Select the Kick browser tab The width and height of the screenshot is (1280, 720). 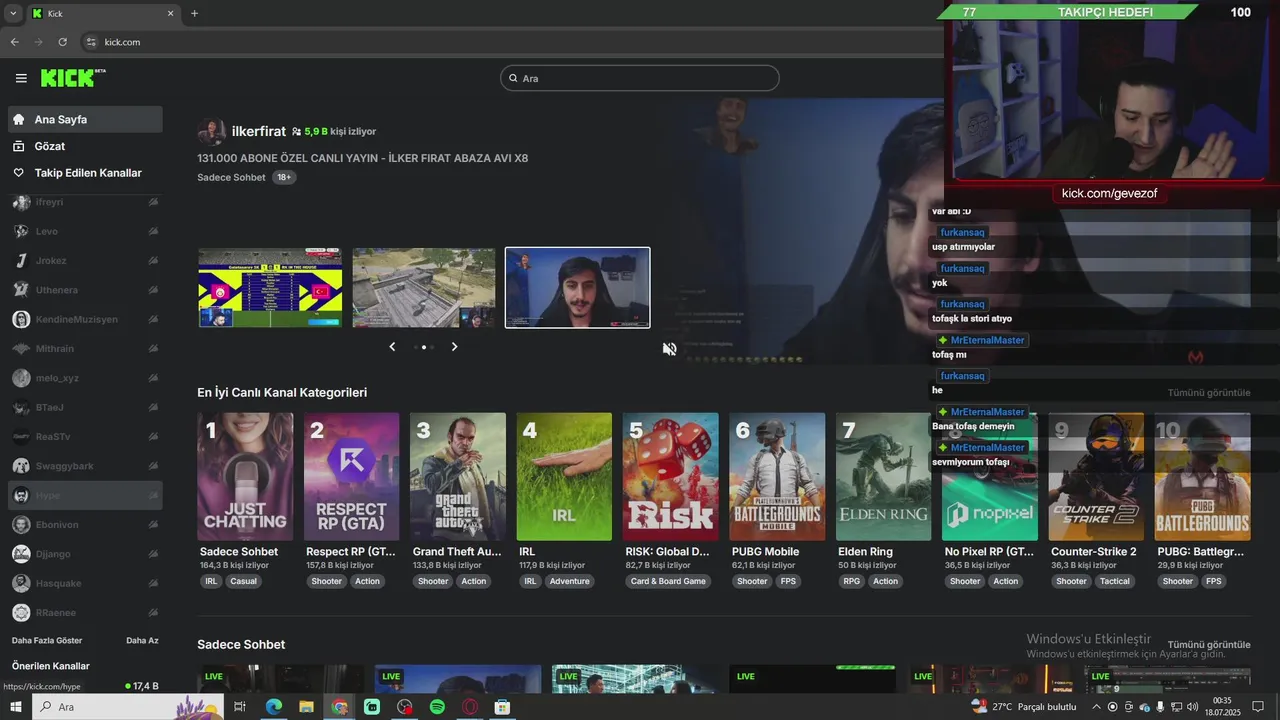pyautogui.click(x=102, y=13)
